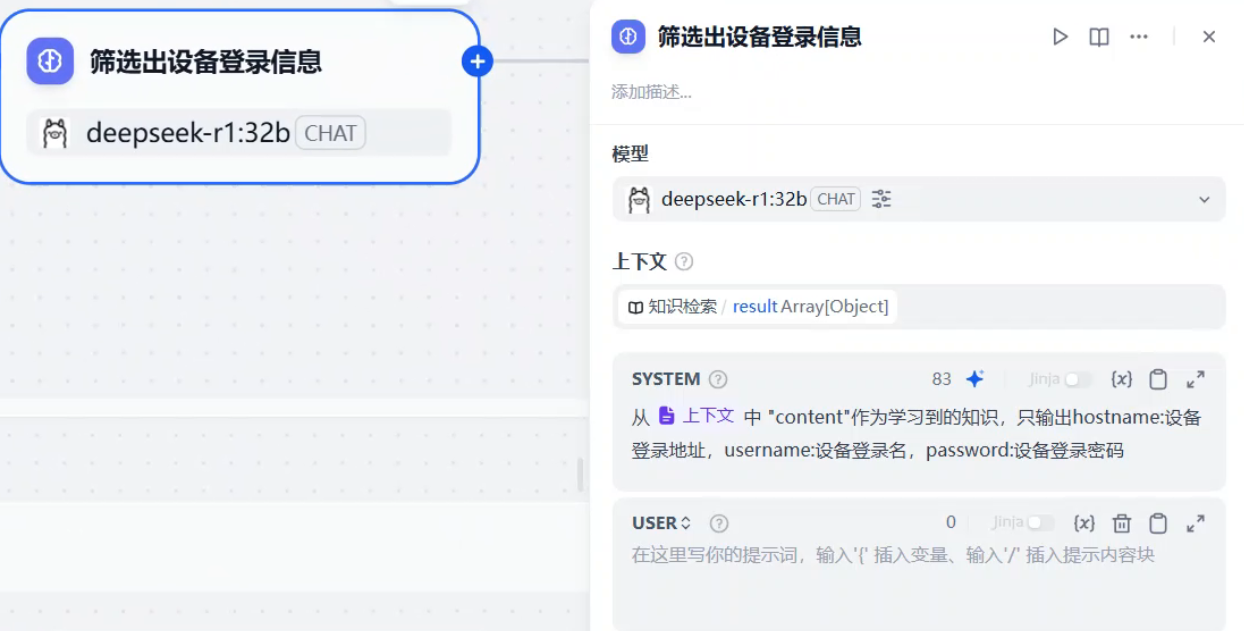Add next node with the blue plus handle

pyautogui.click(x=477, y=62)
